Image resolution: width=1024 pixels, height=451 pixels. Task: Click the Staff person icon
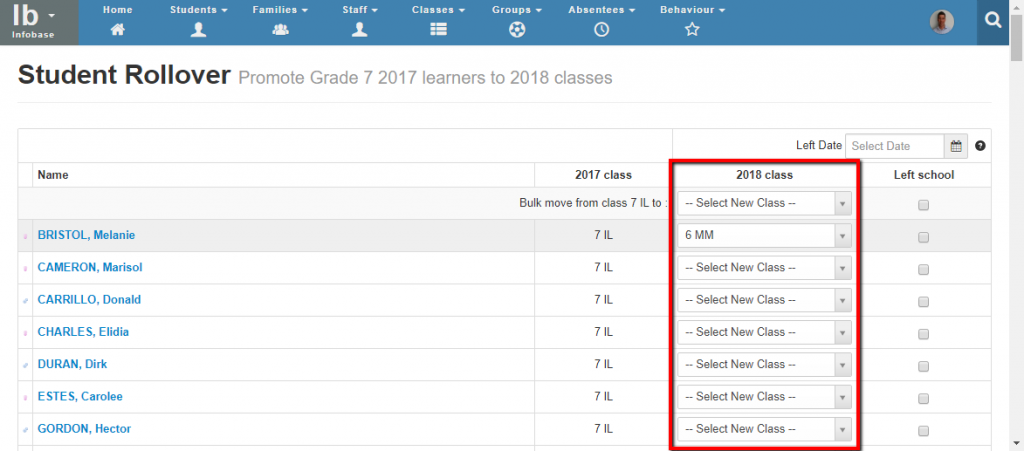click(359, 30)
